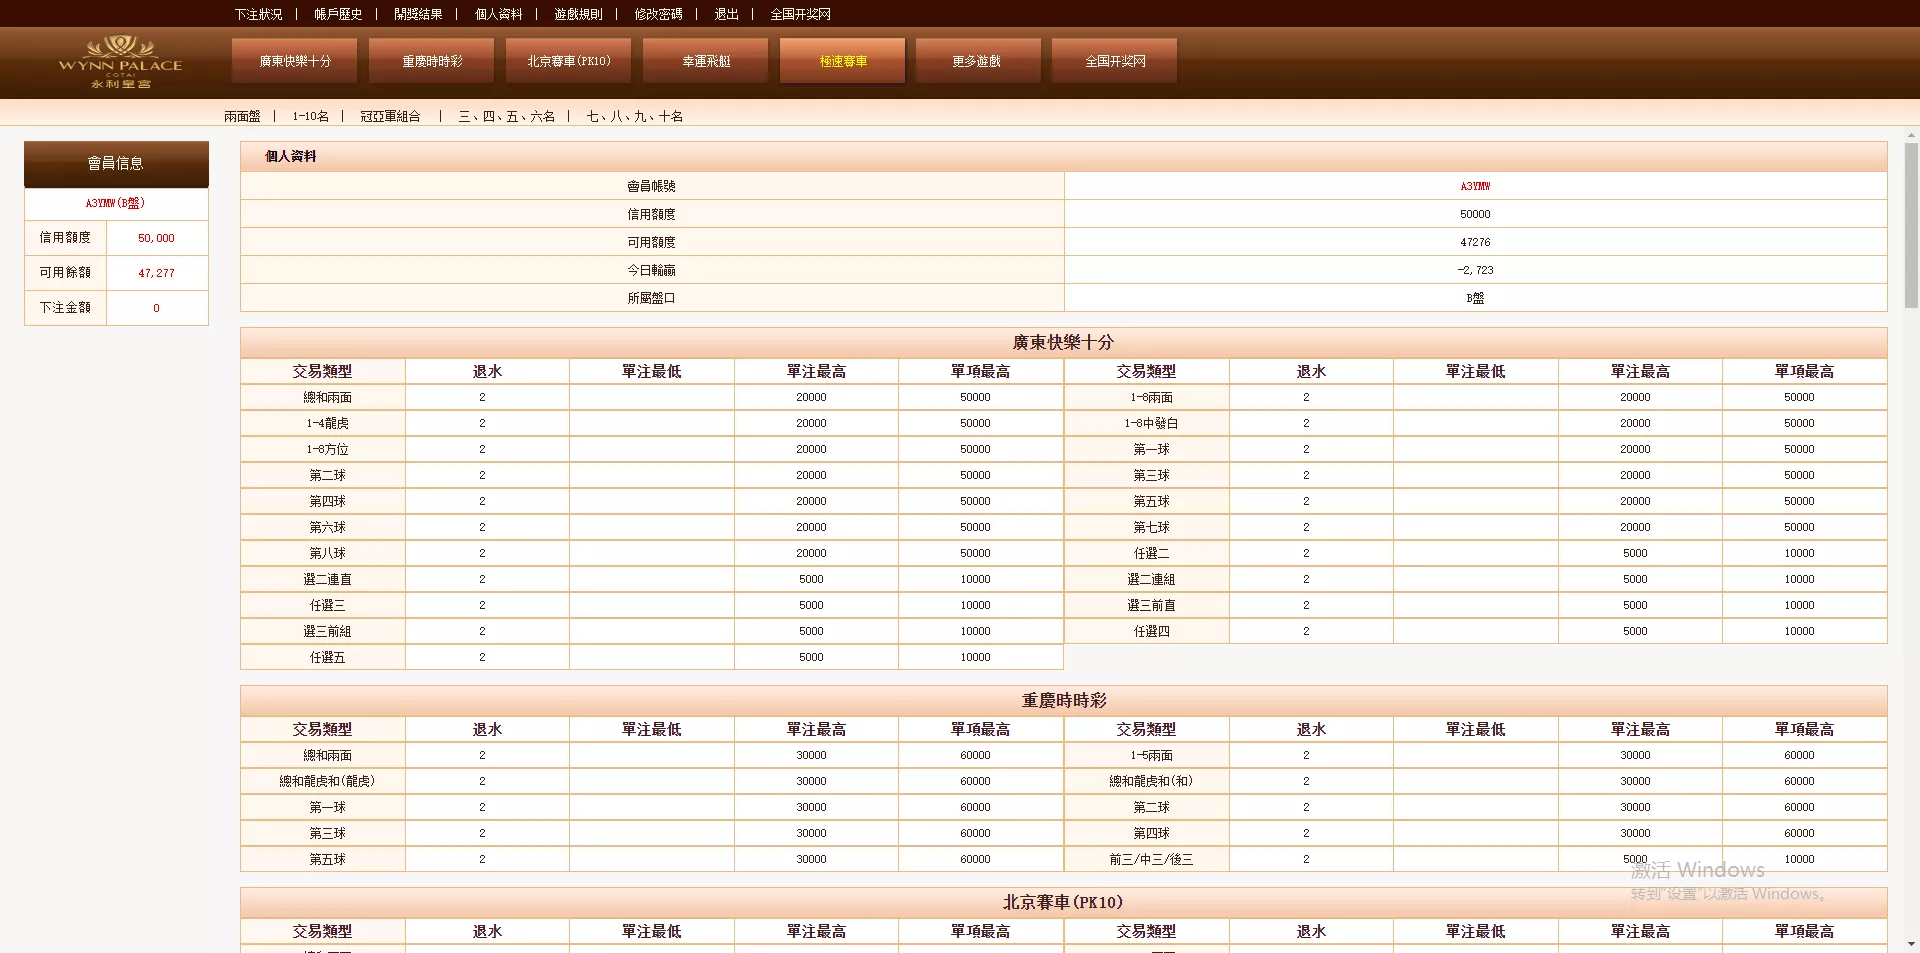This screenshot has width=1920, height=953.
Task: Select the highlighted 極速賽車 game button
Action: click(843, 61)
